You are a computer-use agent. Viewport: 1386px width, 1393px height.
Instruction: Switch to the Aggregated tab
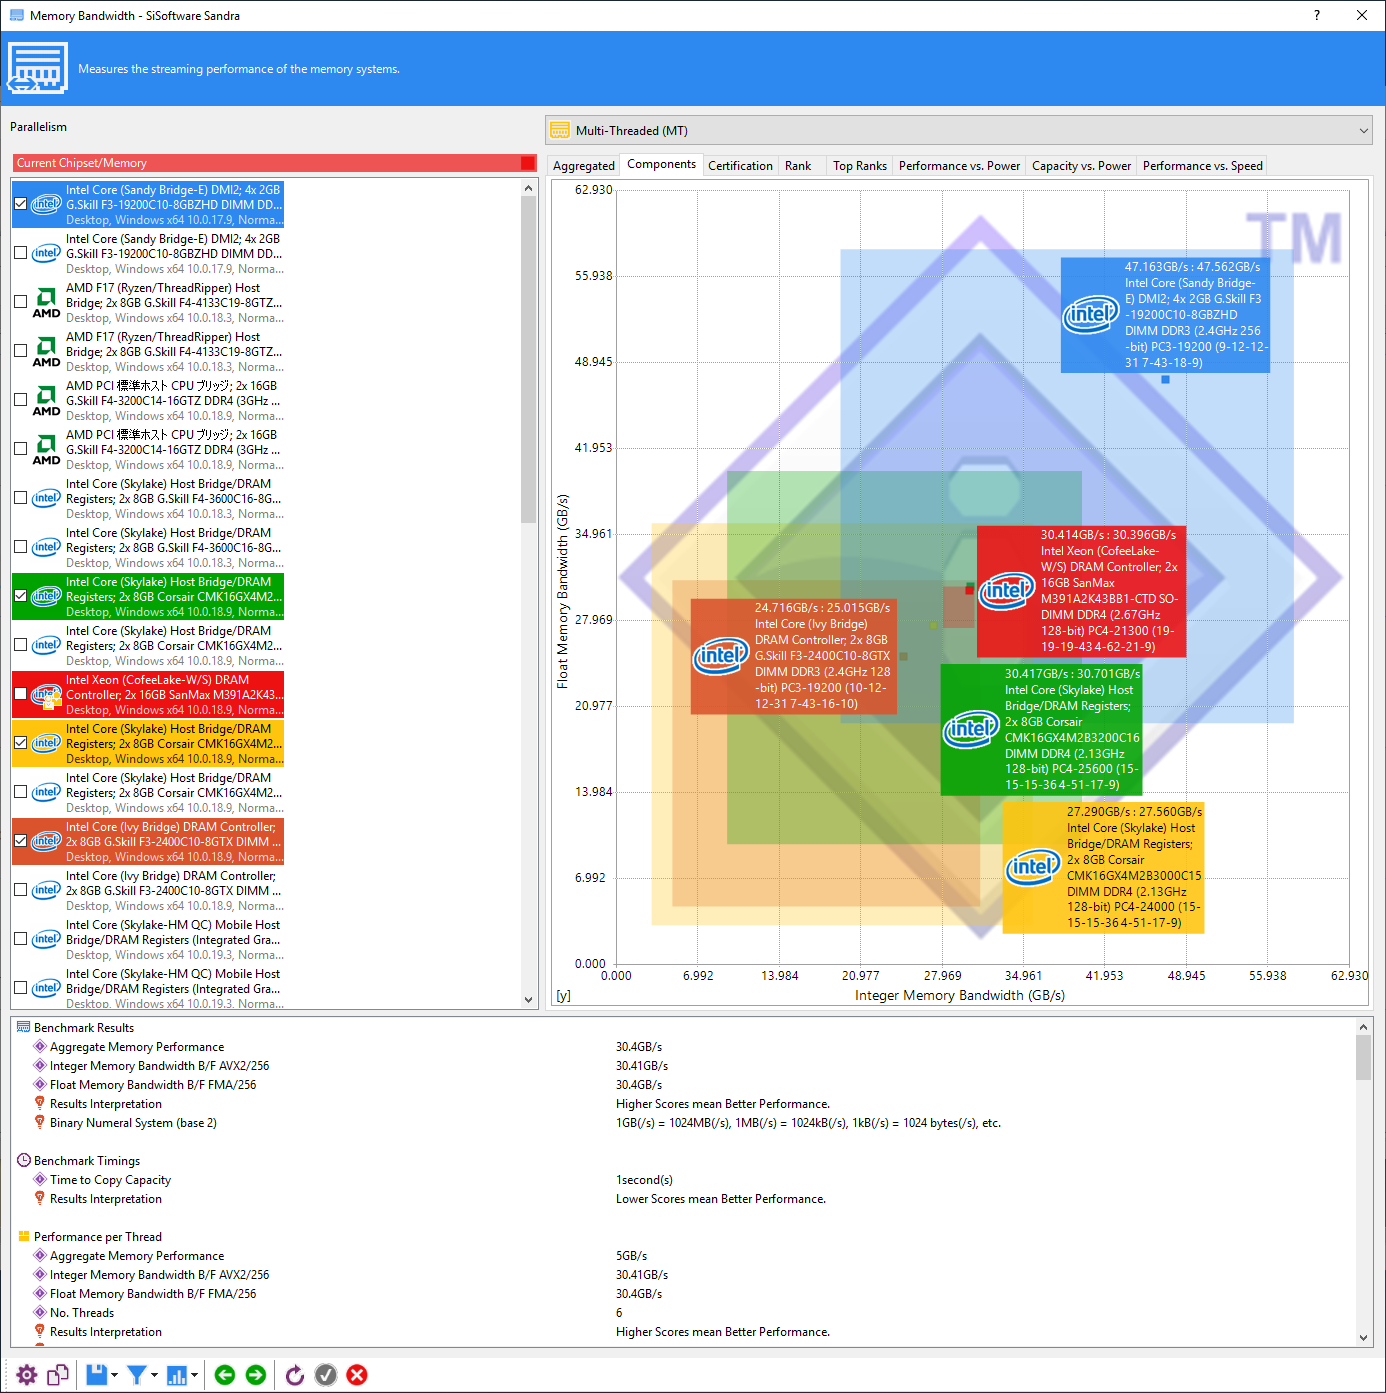tap(584, 166)
